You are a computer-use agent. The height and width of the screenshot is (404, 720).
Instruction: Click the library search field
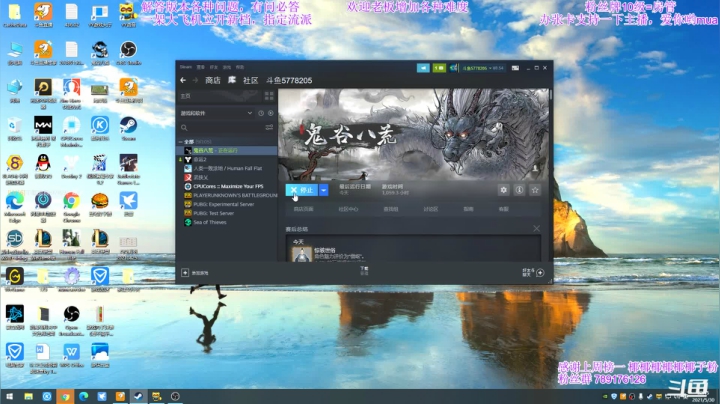pos(222,127)
